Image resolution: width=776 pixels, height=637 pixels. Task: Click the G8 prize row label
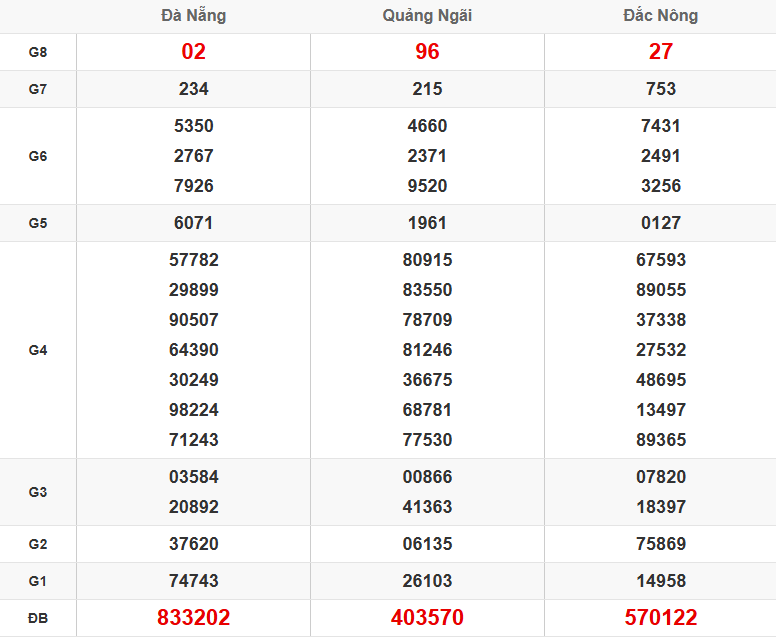38,52
